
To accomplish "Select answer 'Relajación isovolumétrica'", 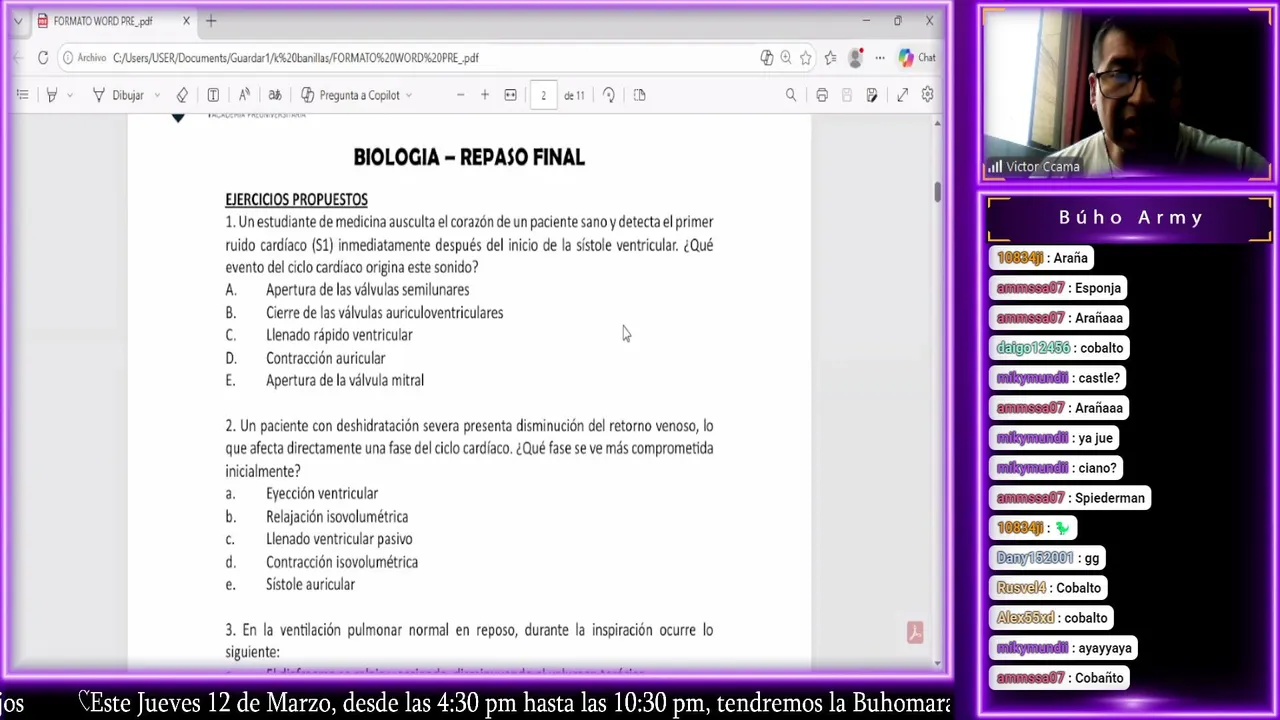I will tap(337, 517).
